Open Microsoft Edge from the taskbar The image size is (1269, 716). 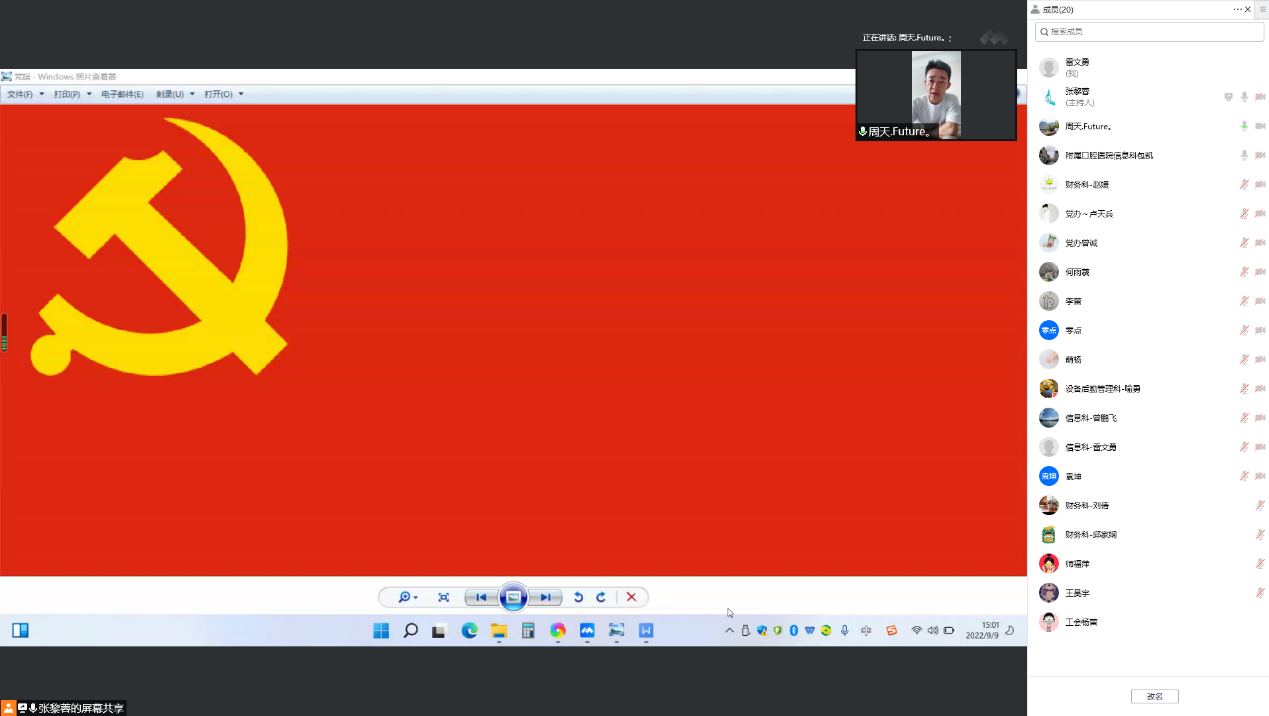[469, 631]
